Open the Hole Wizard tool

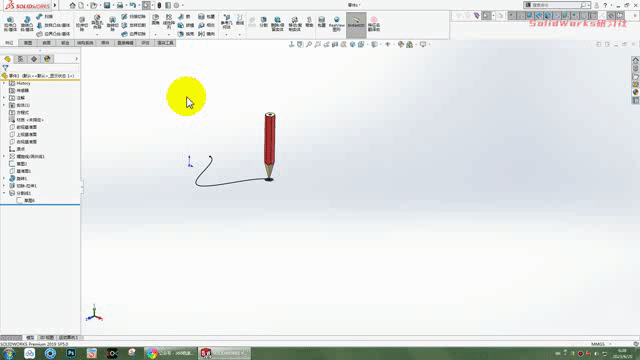pyautogui.click(x=97, y=23)
